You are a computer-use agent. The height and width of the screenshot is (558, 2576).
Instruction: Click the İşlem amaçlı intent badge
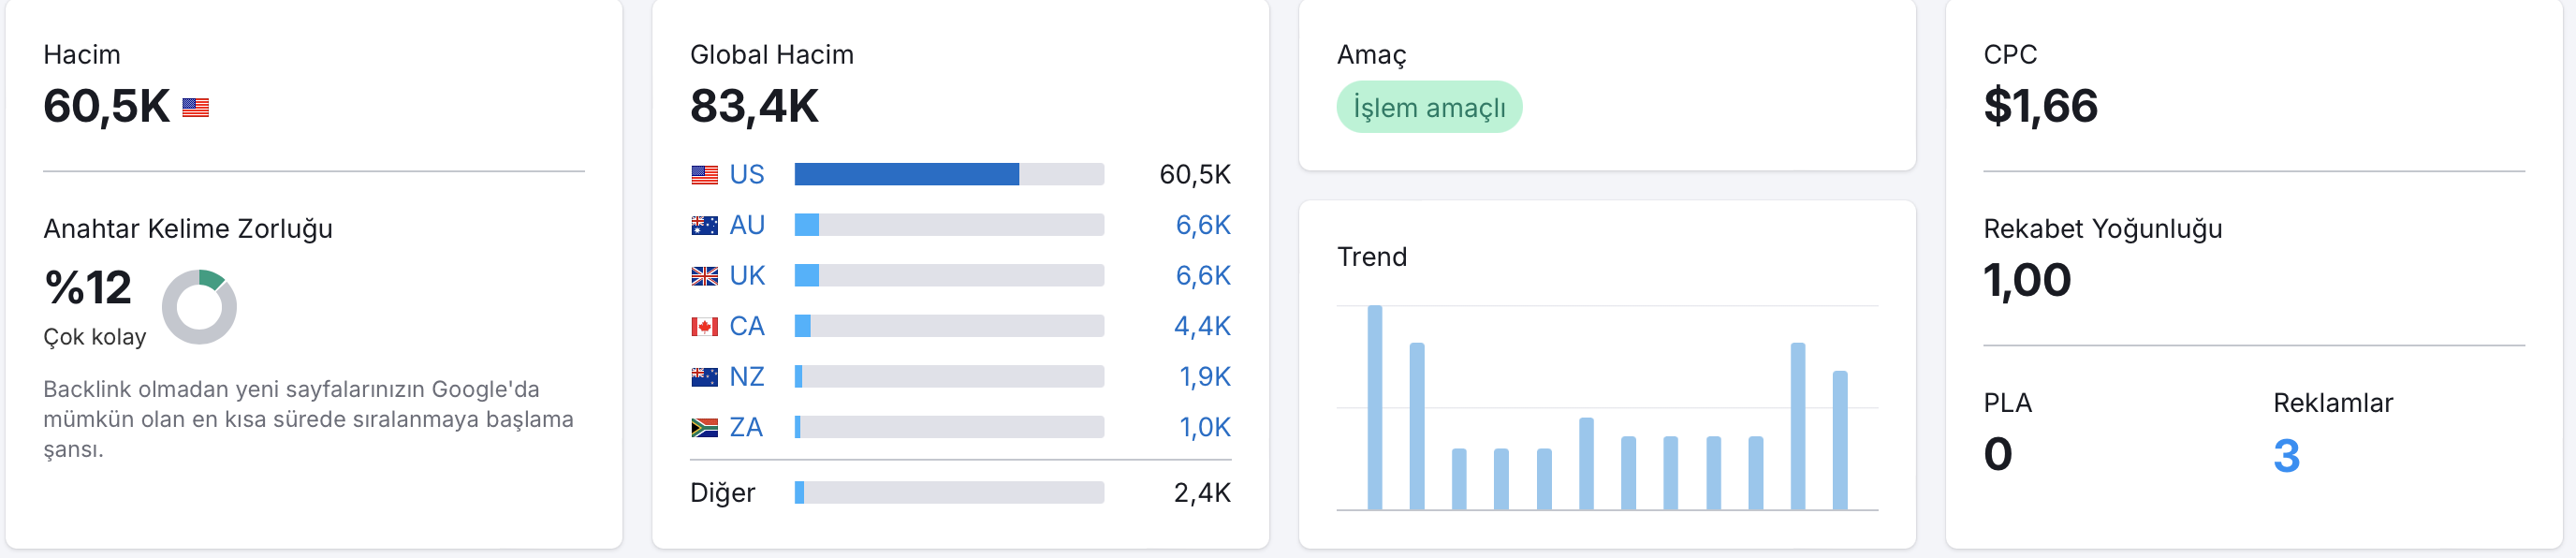1429,108
